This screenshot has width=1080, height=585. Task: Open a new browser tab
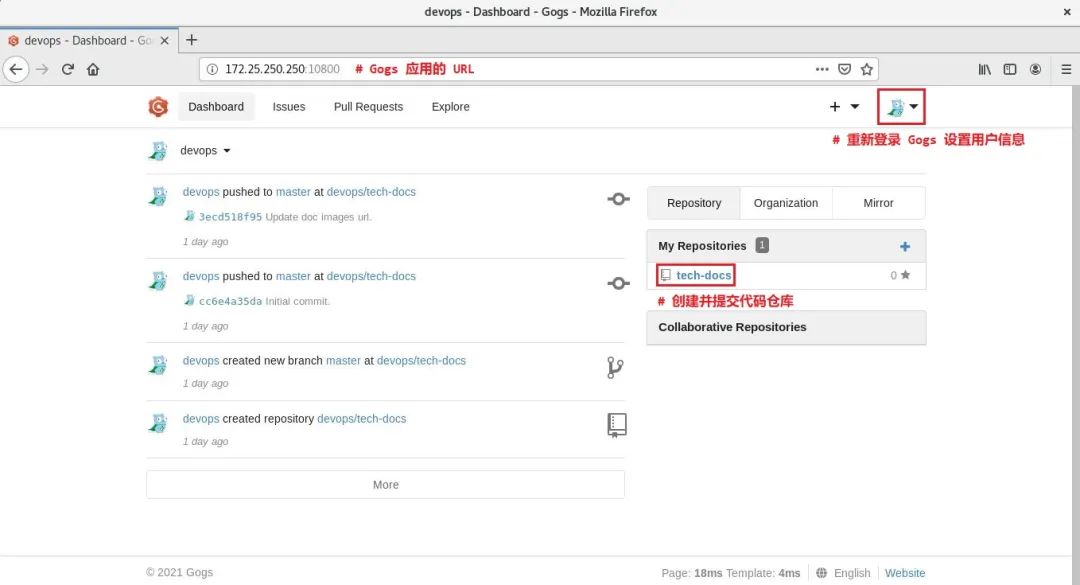tap(191, 40)
